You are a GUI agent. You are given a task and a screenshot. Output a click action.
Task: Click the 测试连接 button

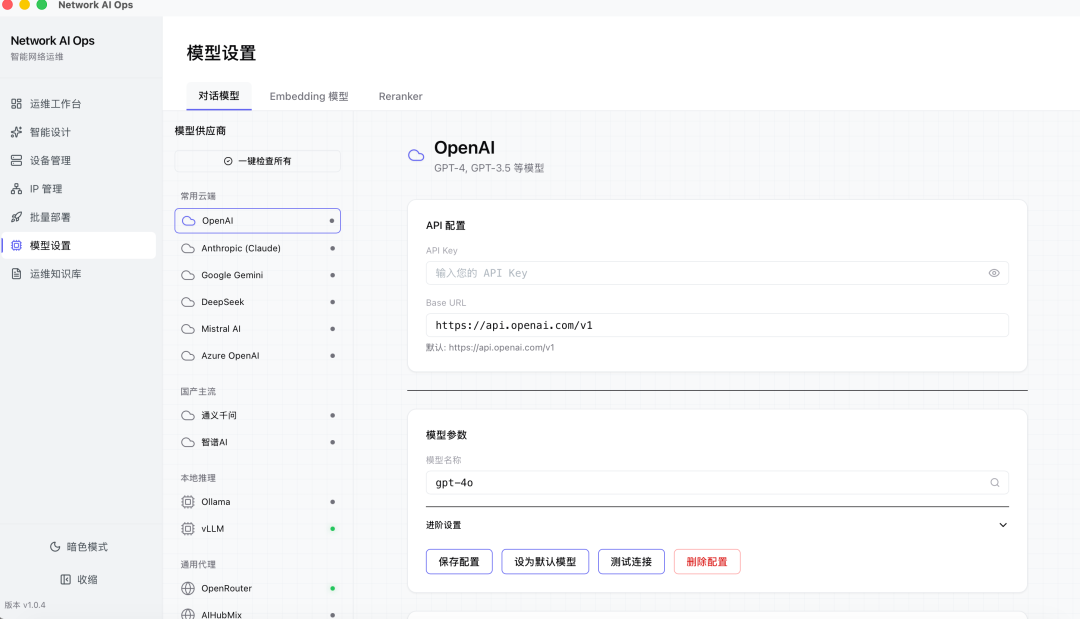(x=631, y=562)
